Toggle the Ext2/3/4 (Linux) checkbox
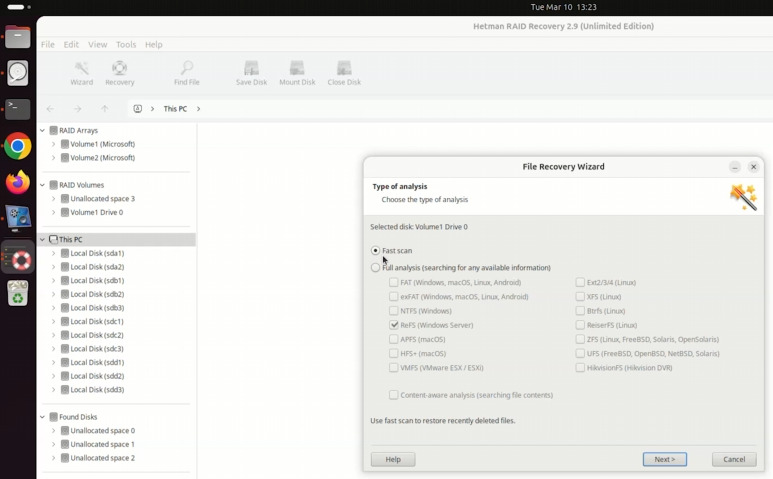The height and width of the screenshot is (479, 773). coord(580,282)
